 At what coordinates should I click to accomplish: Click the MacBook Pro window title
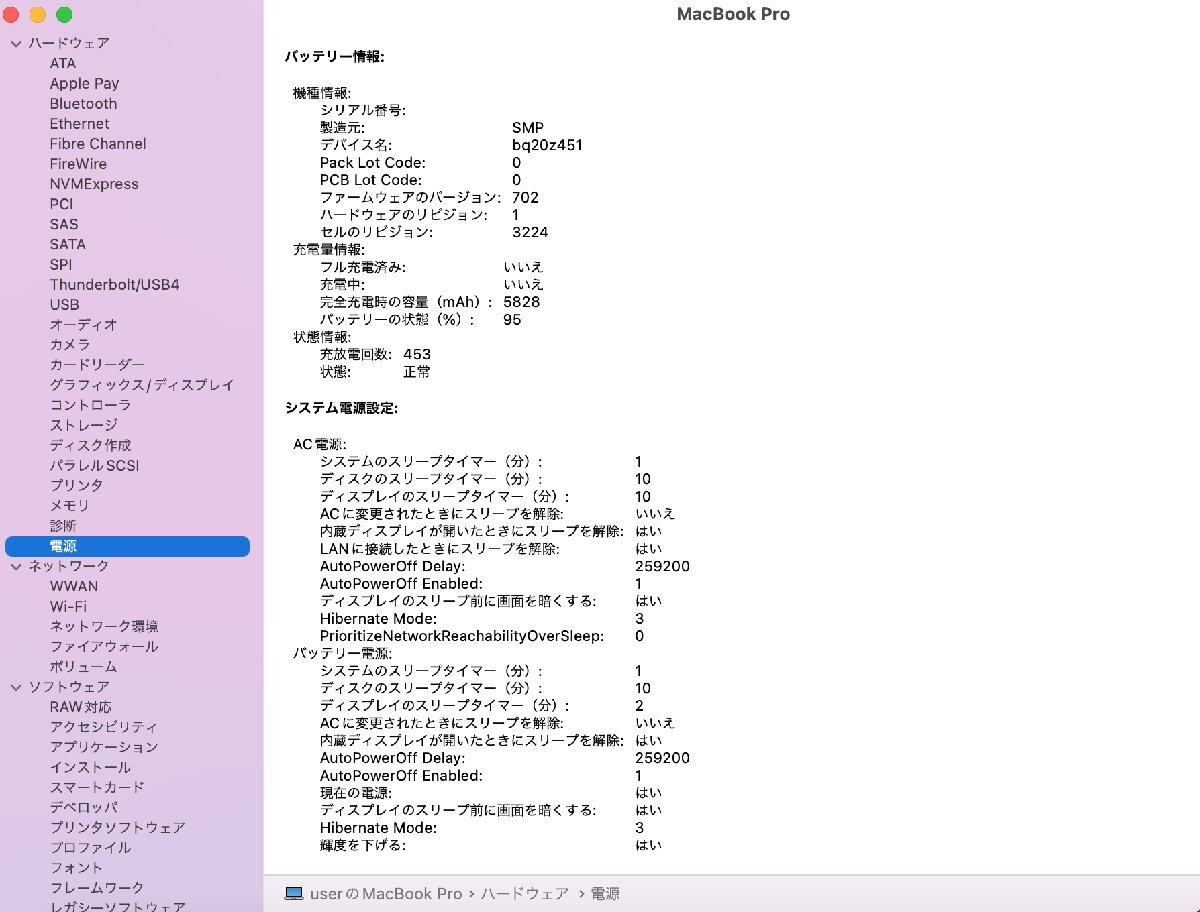[x=733, y=14]
